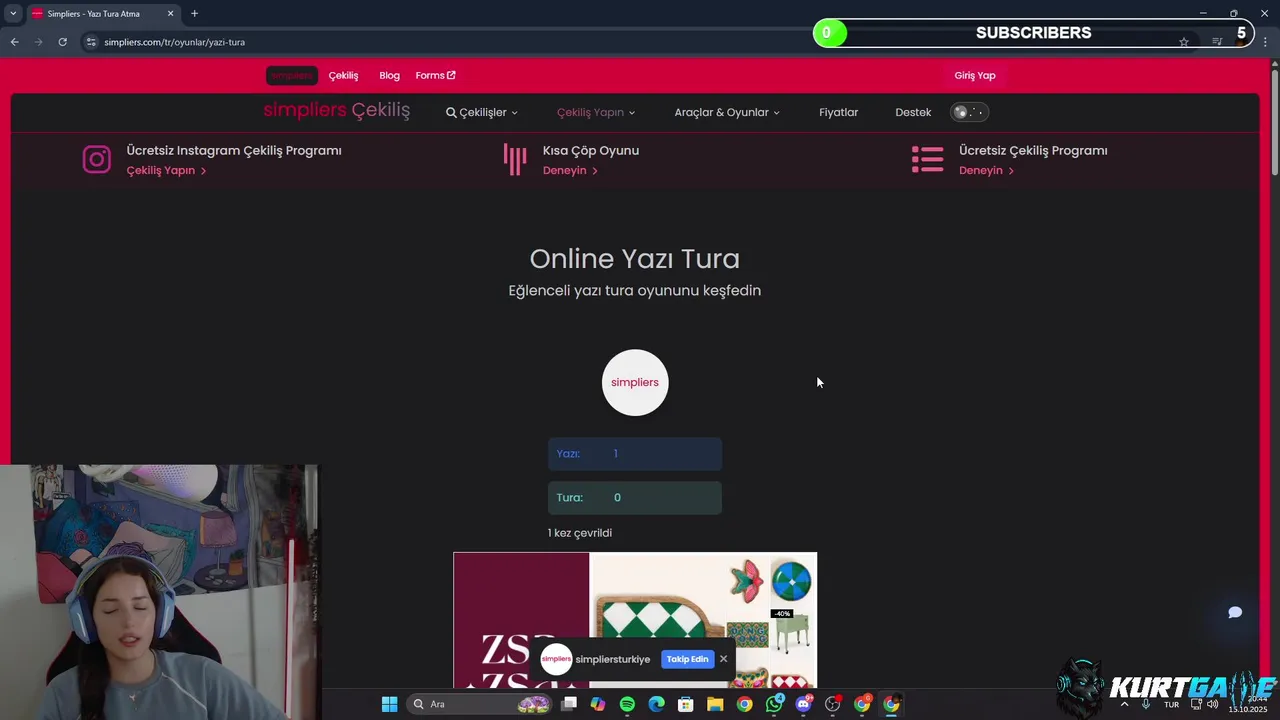Click the list icon for Ücretsiz Çekiliş Programı
This screenshot has width=1280, height=720.
927,160
